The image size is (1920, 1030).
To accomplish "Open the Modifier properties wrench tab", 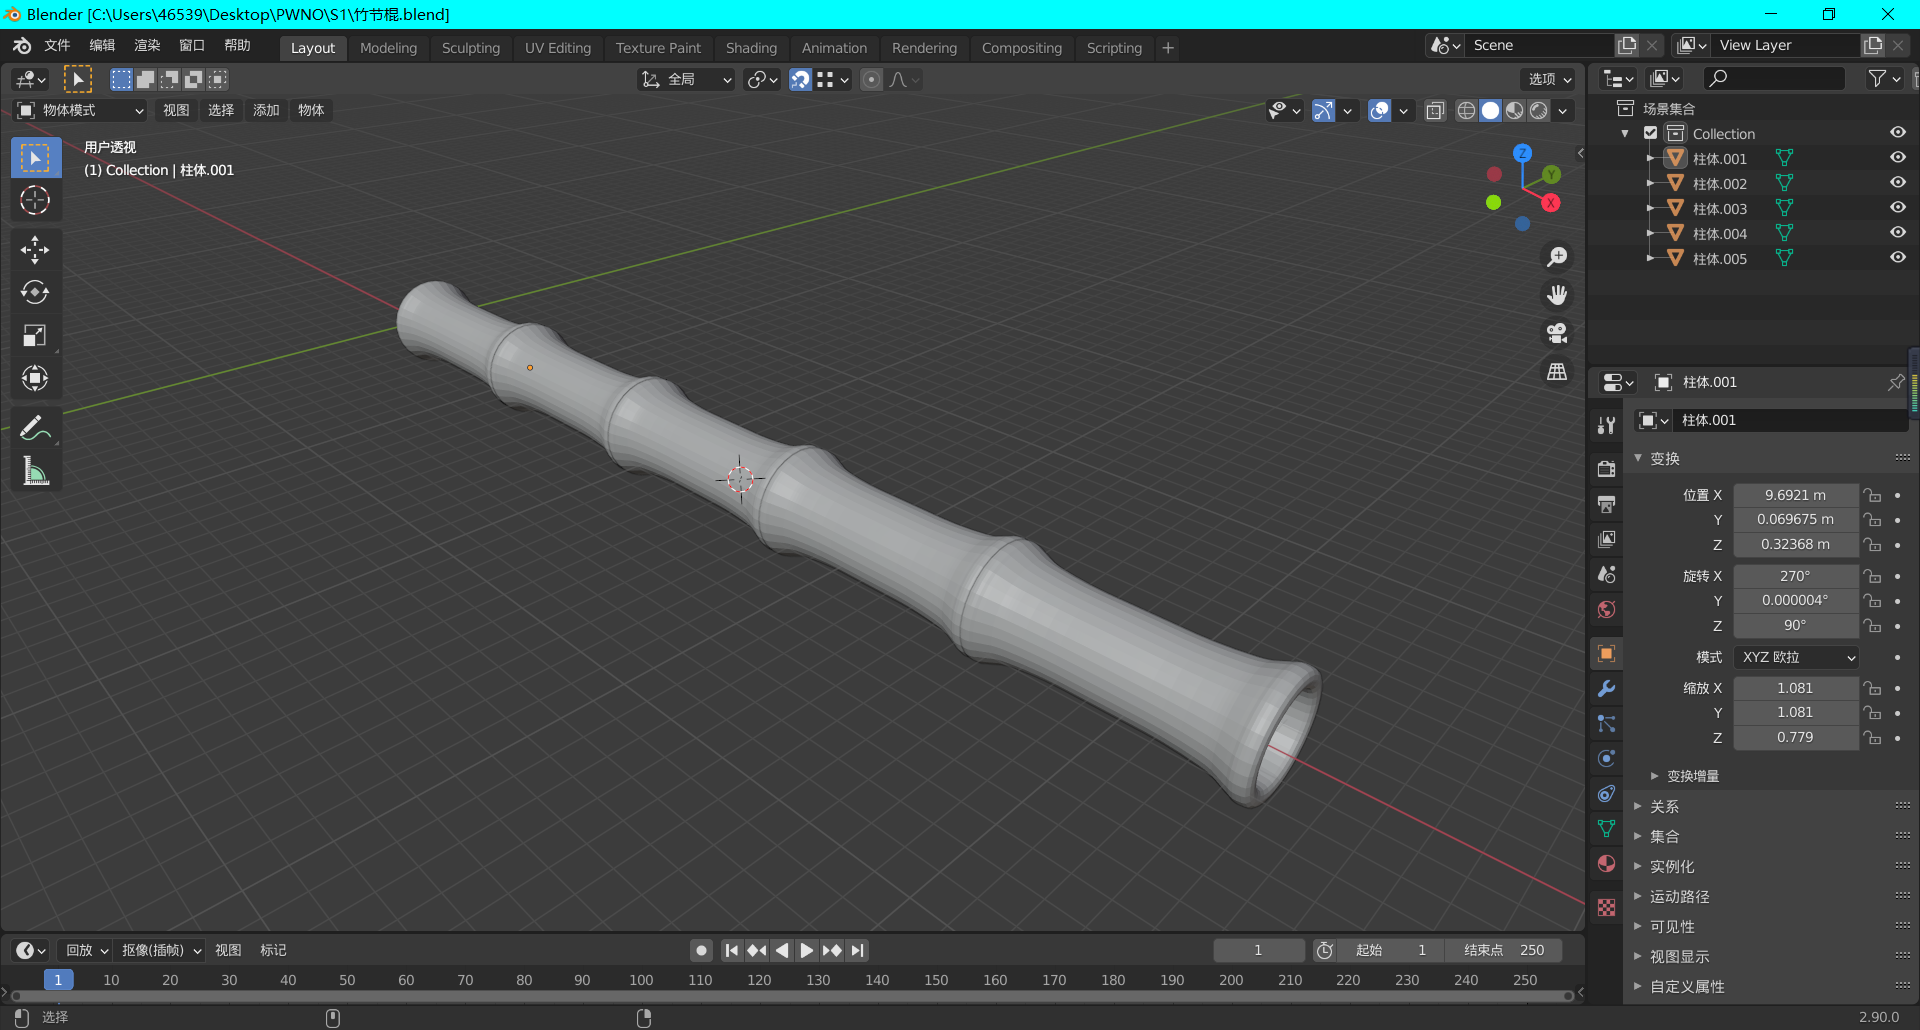I will click(x=1607, y=689).
